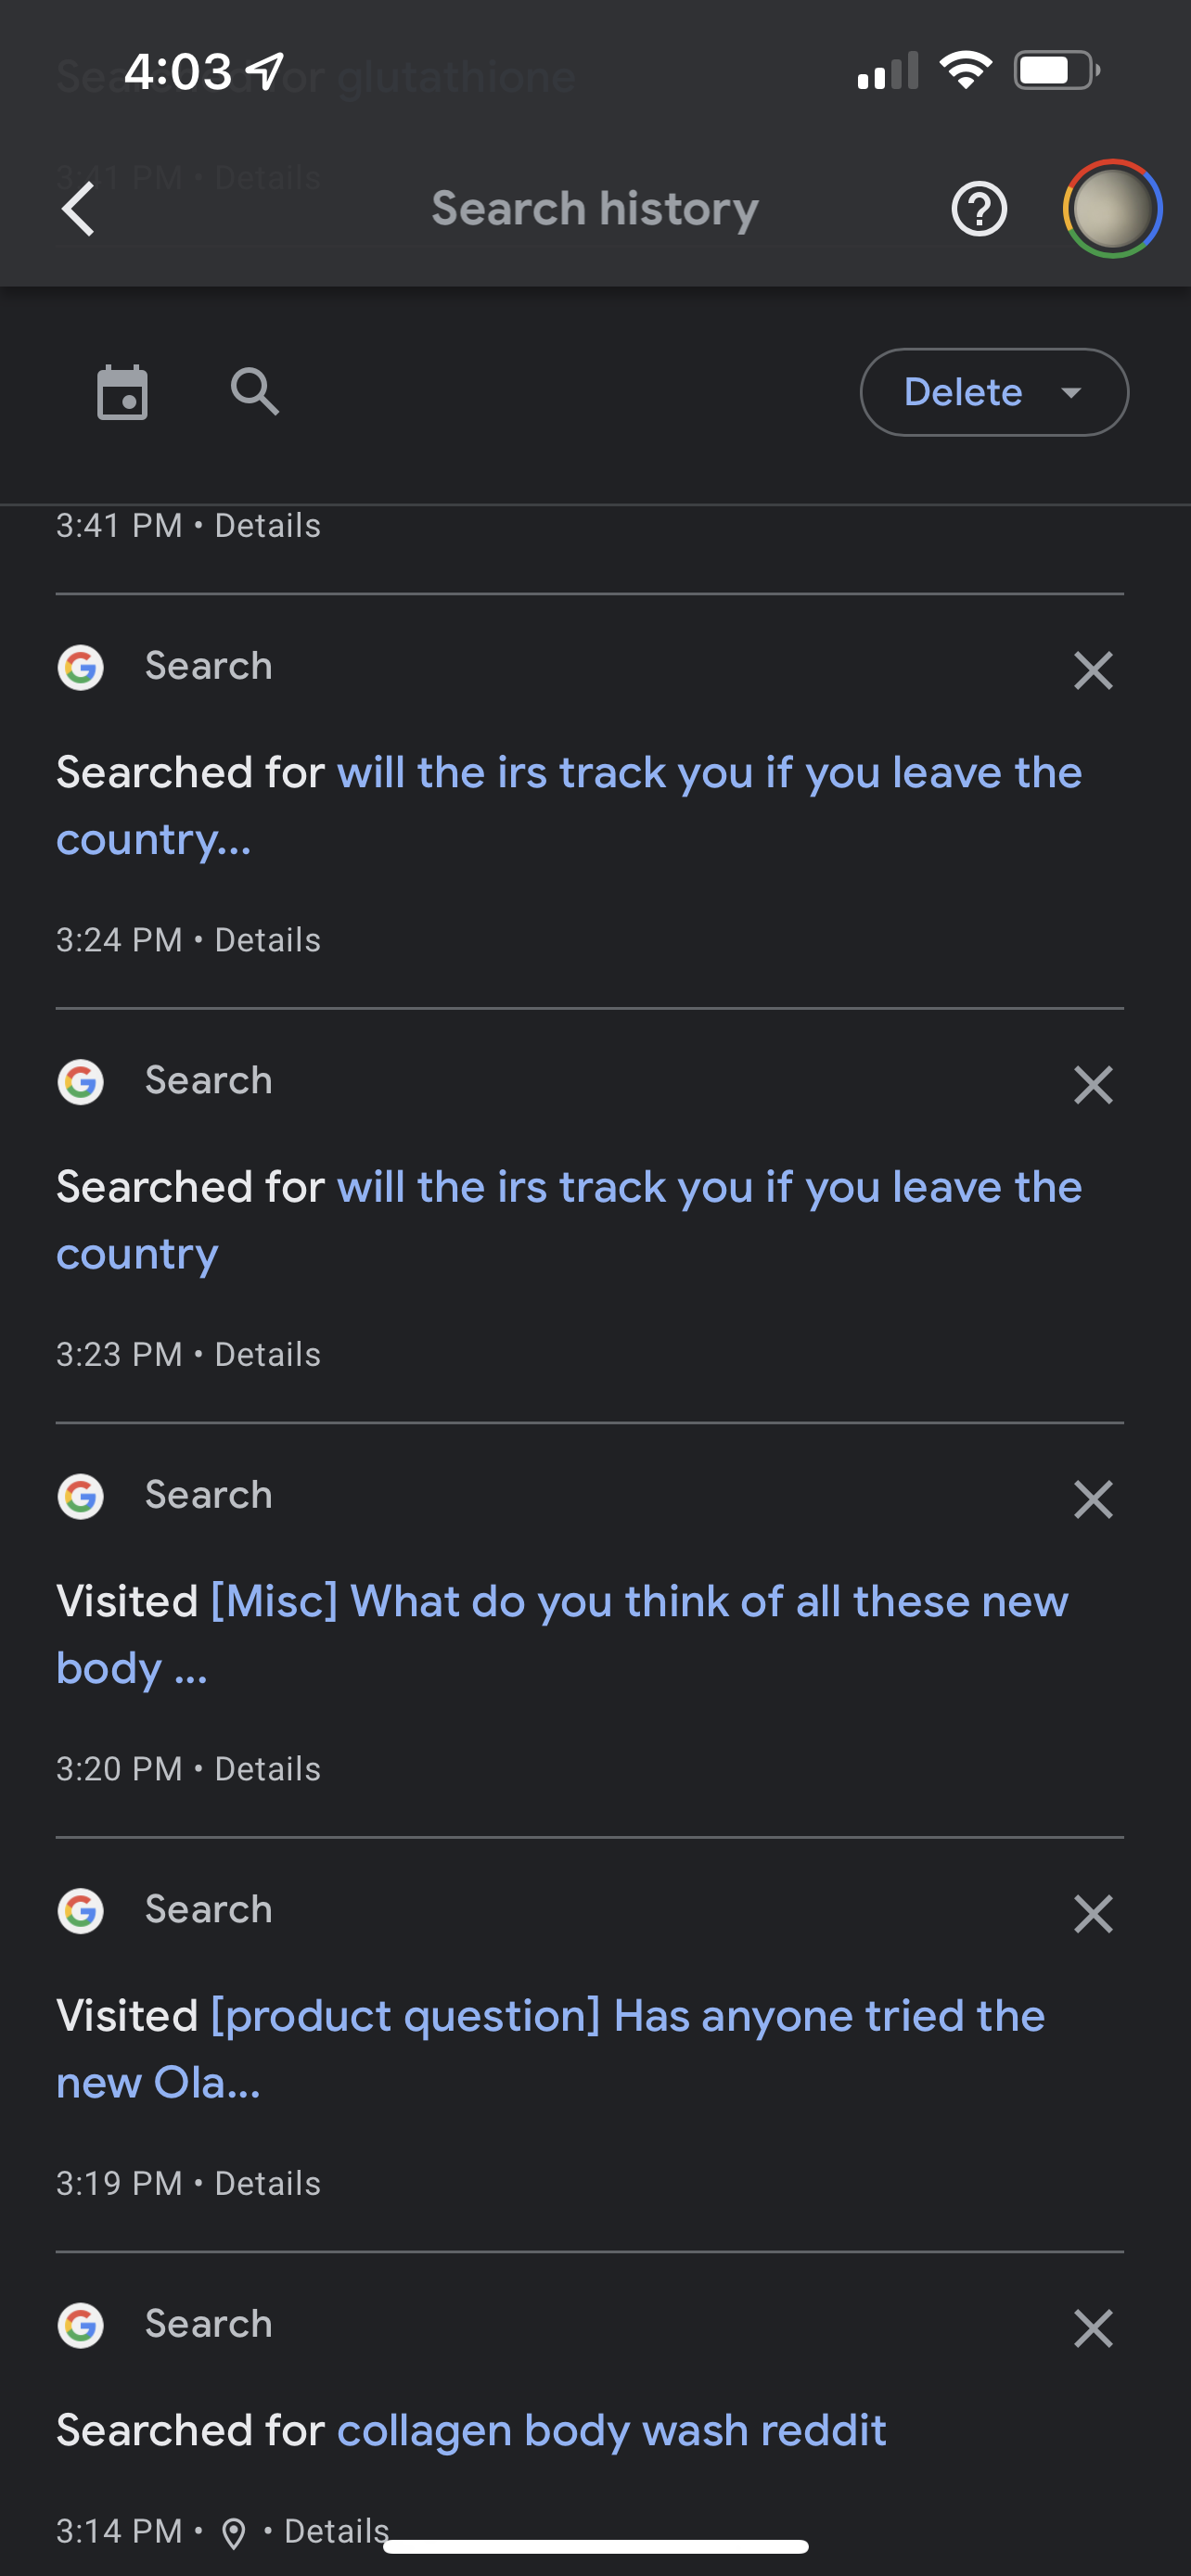Remove the 3:24 PM irs search entry

point(1092,670)
